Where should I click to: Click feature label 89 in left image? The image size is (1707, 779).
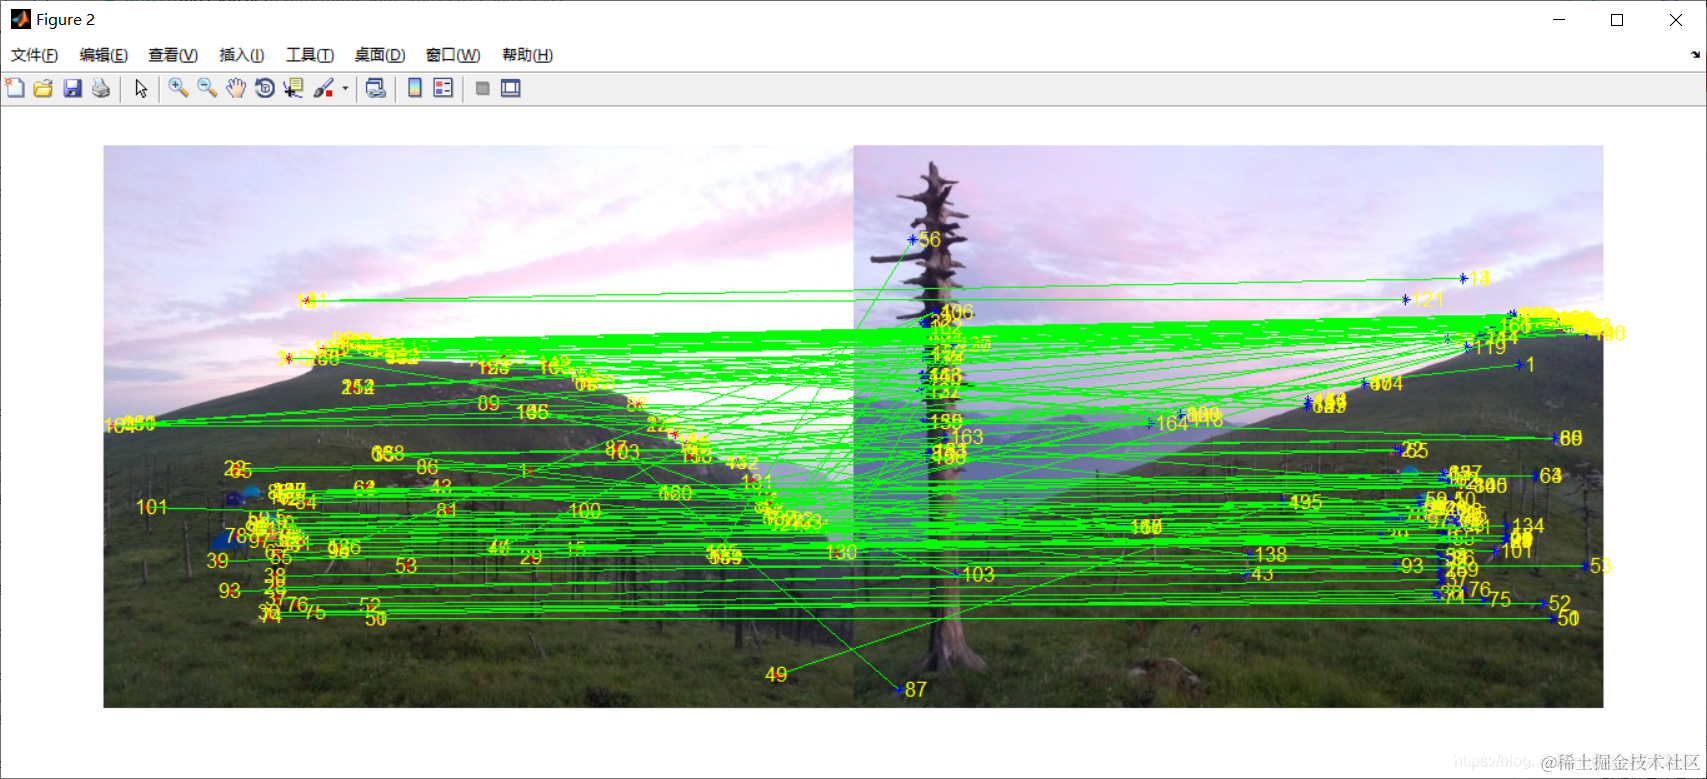(x=488, y=403)
